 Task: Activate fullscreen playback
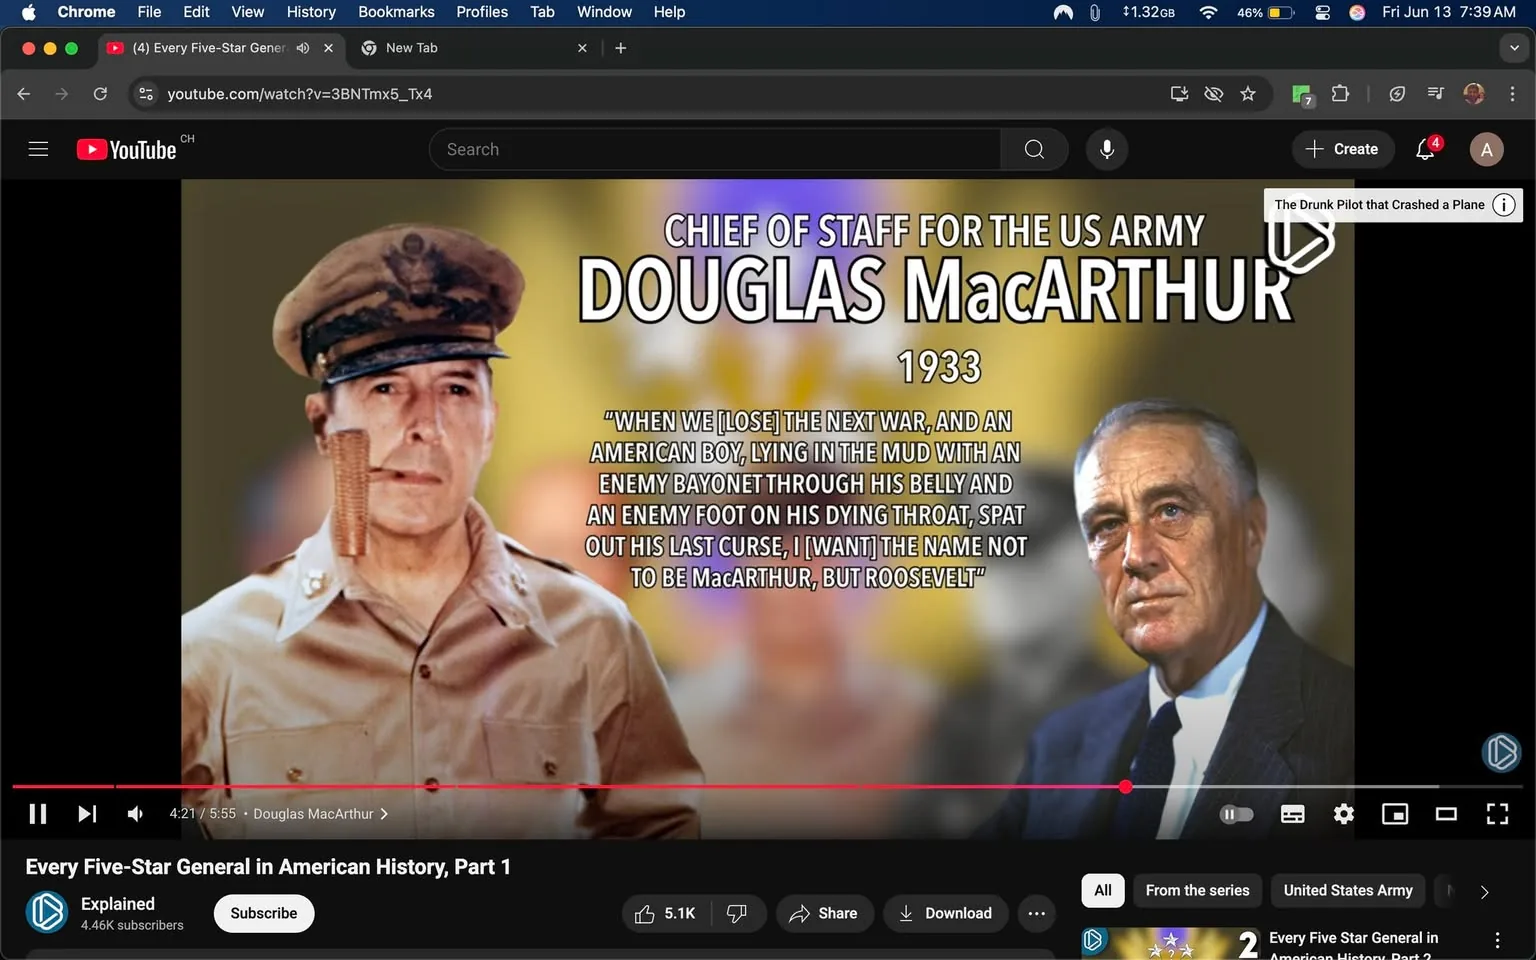click(1496, 813)
